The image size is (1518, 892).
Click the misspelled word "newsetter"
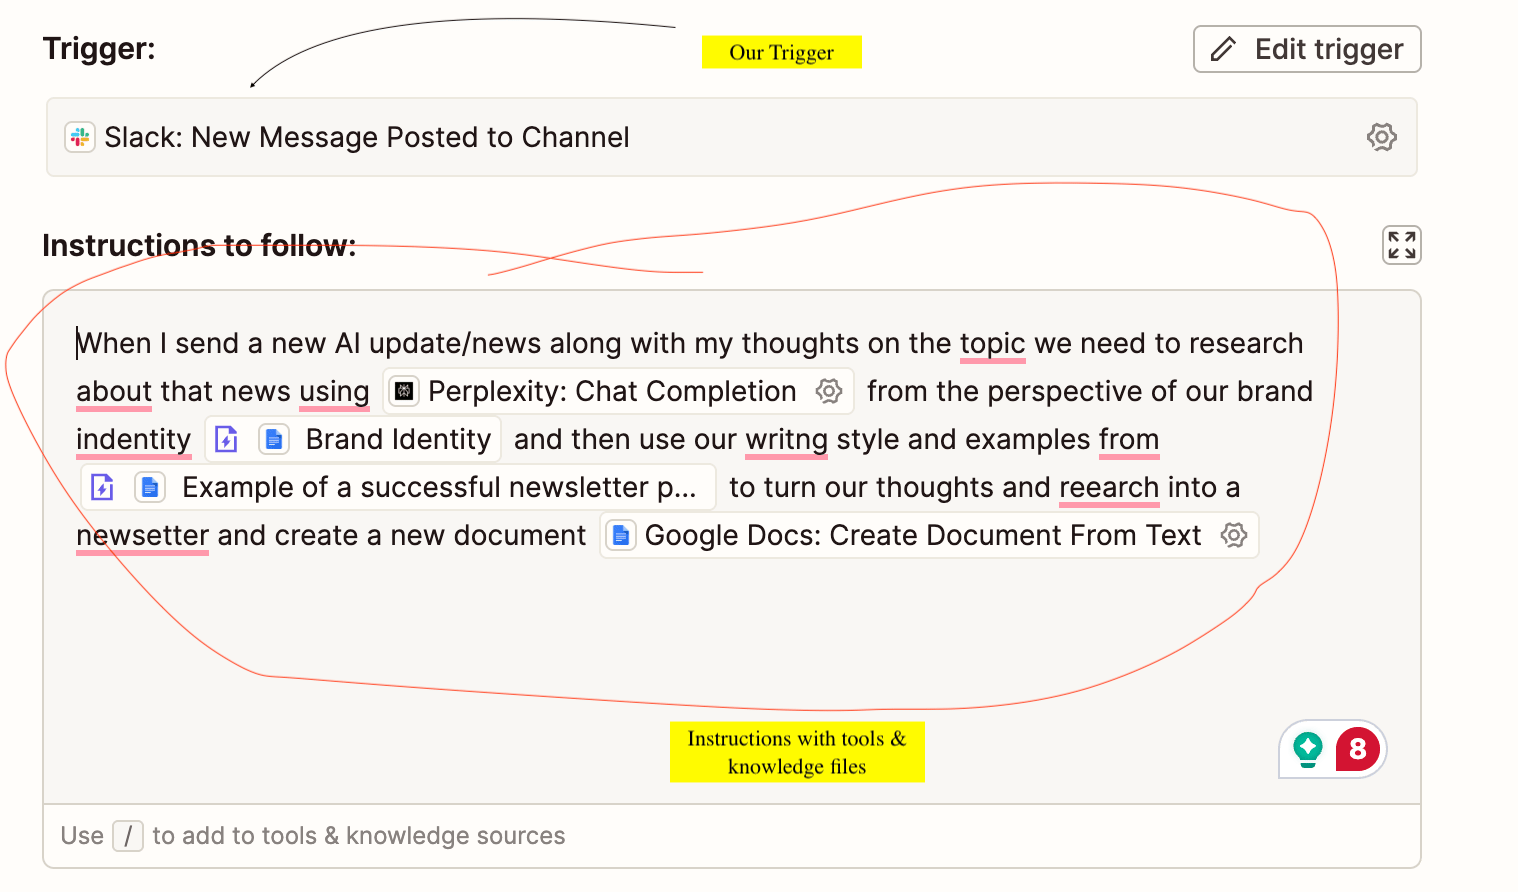pyautogui.click(x=143, y=535)
